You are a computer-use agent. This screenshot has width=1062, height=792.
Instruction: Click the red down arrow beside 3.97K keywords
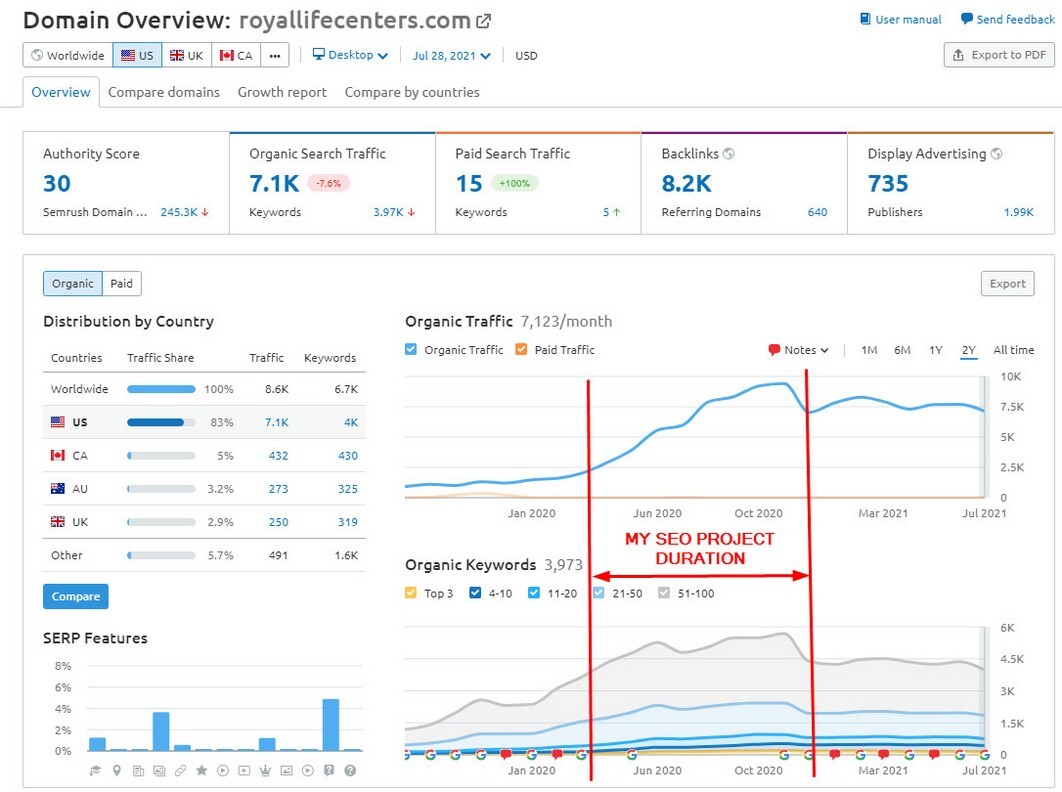coord(411,212)
